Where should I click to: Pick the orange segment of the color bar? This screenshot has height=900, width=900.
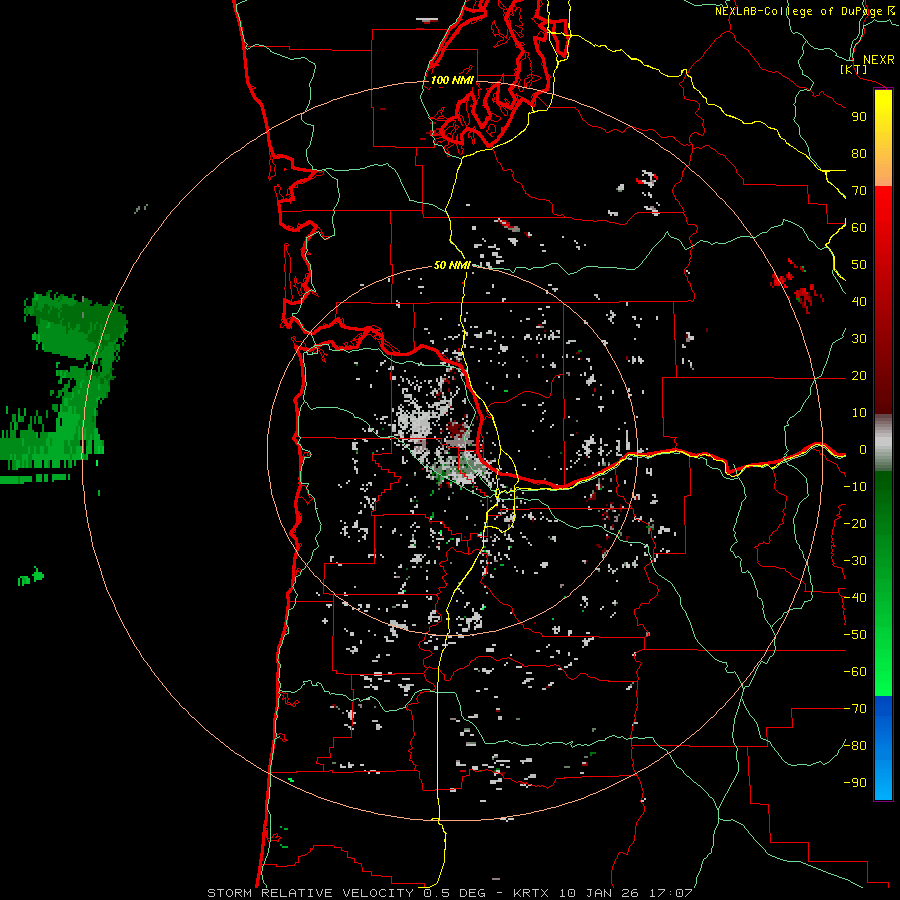pos(883,171)
